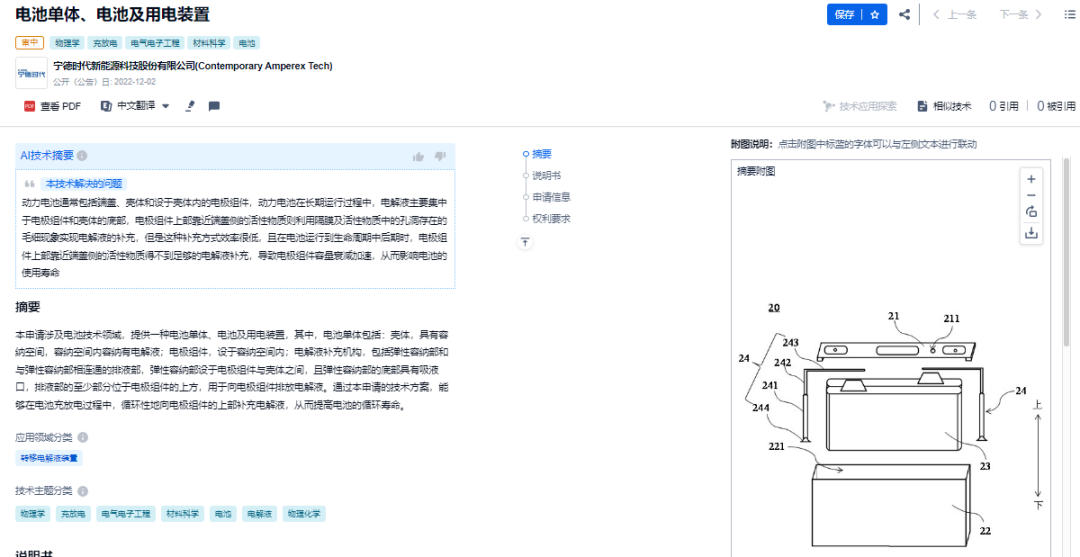Select the 物理学 tag under the title

(67, 43)
